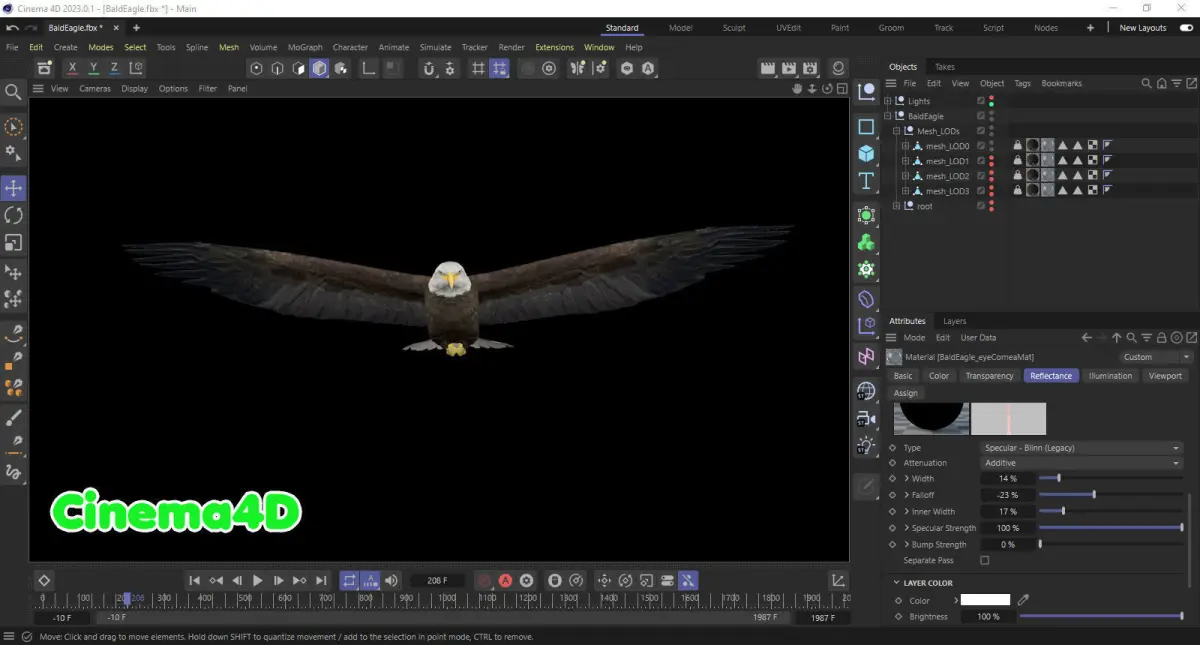Click the globe Sky/Floor icon
The width and height of the screenshot is (1200, 645).
[x=866, y=391]
